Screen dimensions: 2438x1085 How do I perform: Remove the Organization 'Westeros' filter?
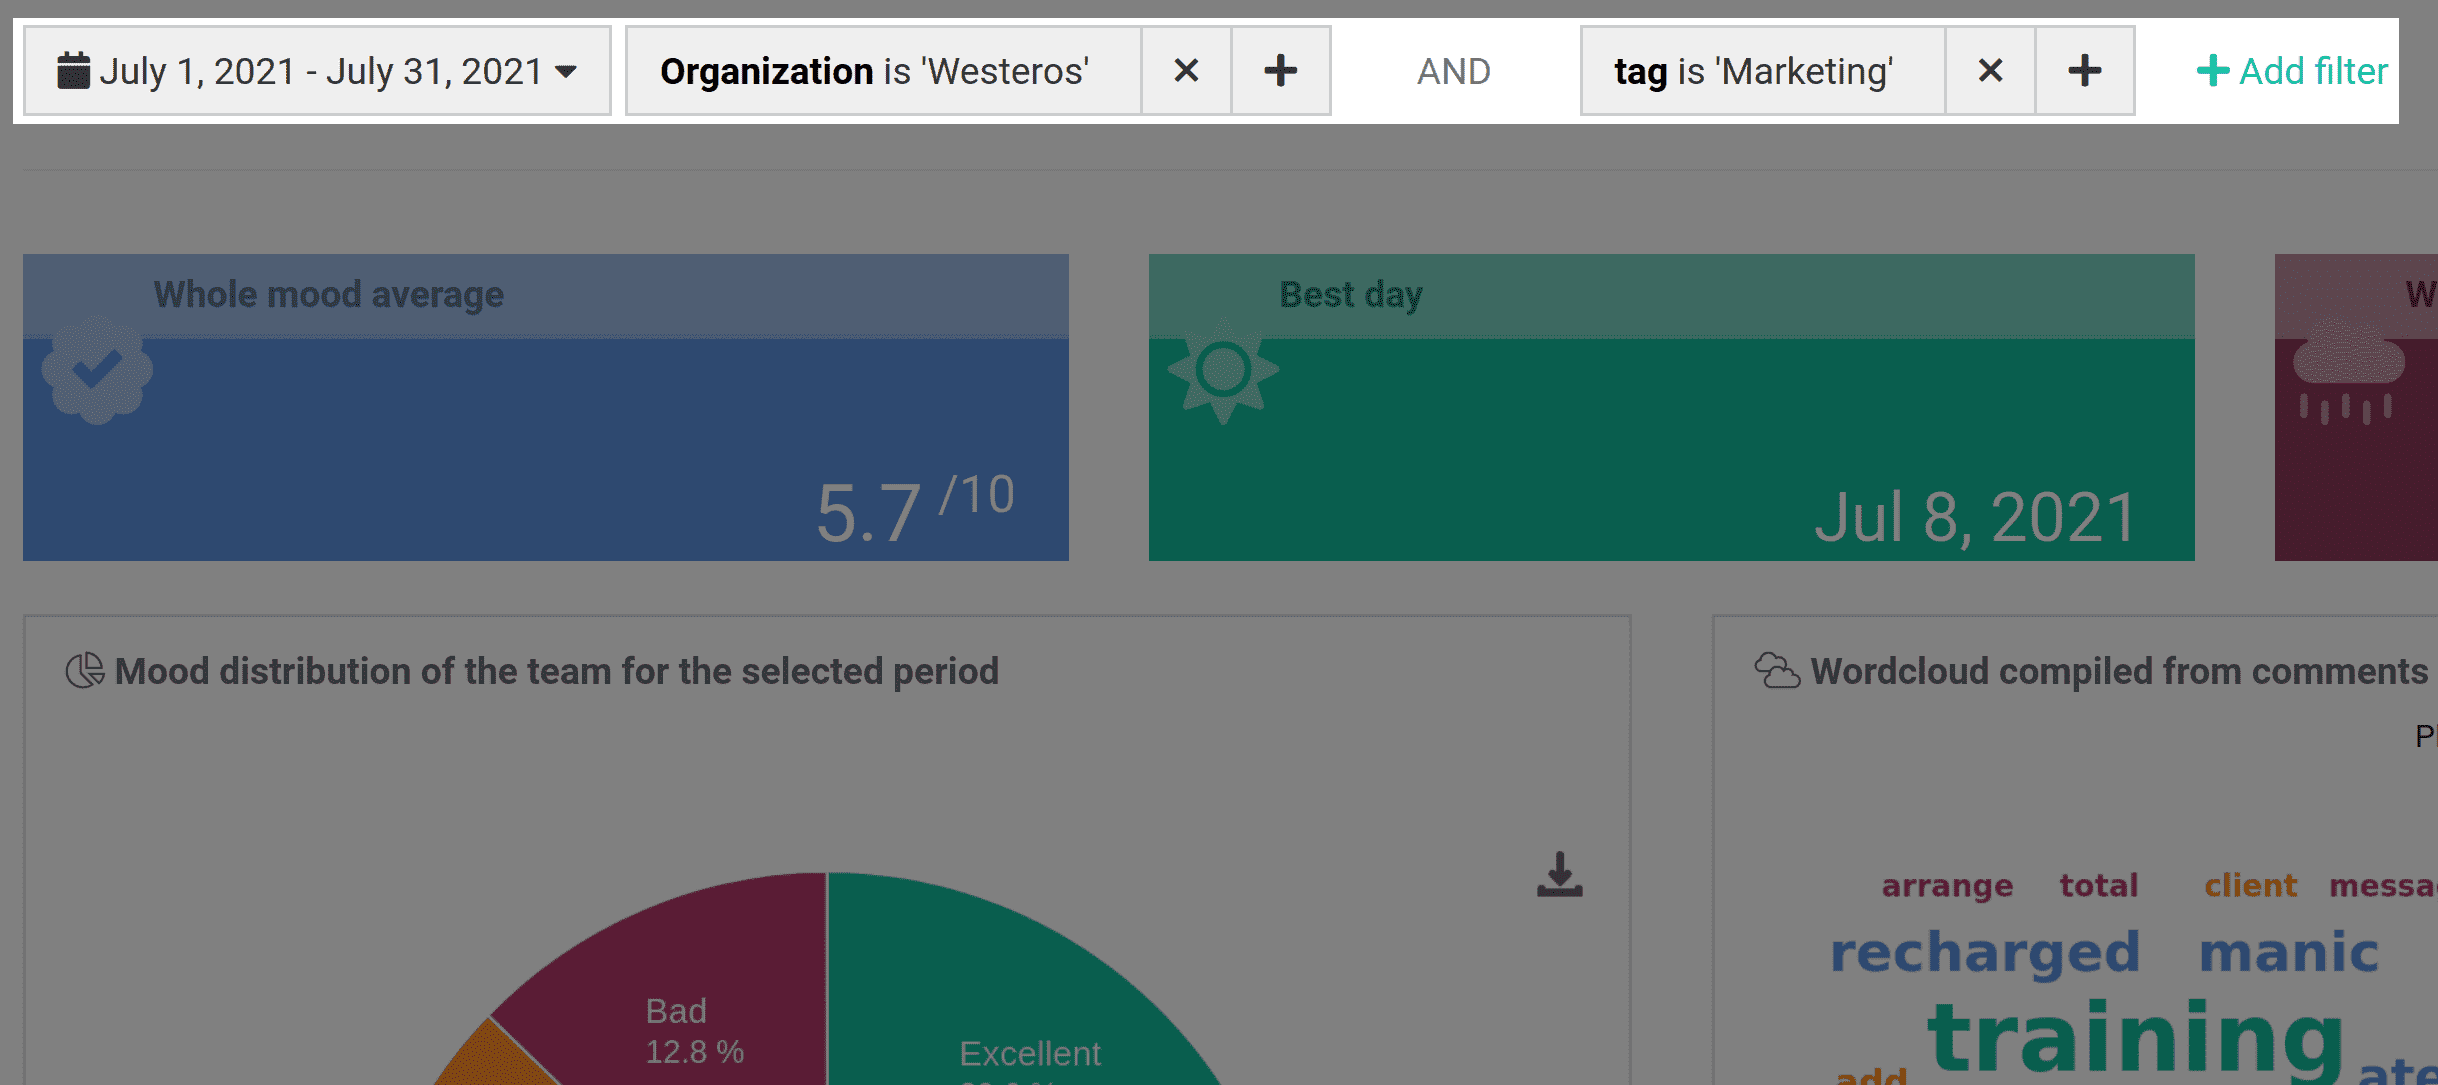[1186, 71]
